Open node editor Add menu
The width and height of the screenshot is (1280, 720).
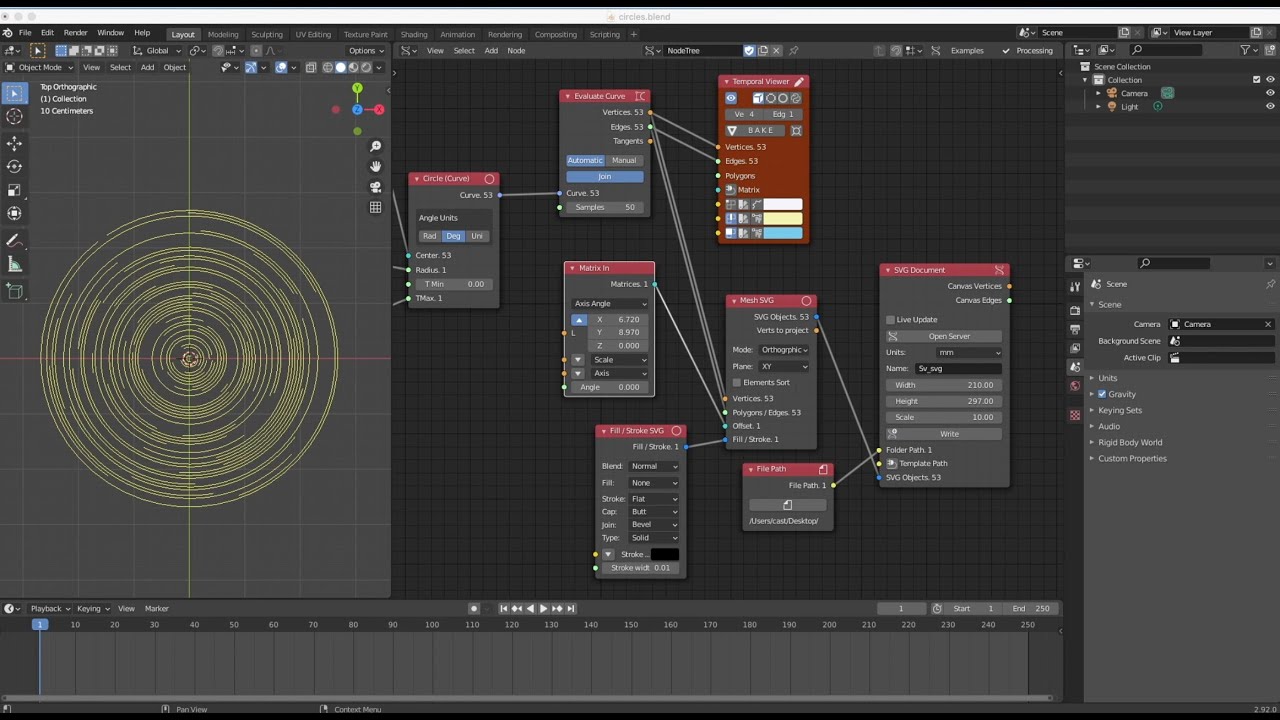(x=491, y=50)
